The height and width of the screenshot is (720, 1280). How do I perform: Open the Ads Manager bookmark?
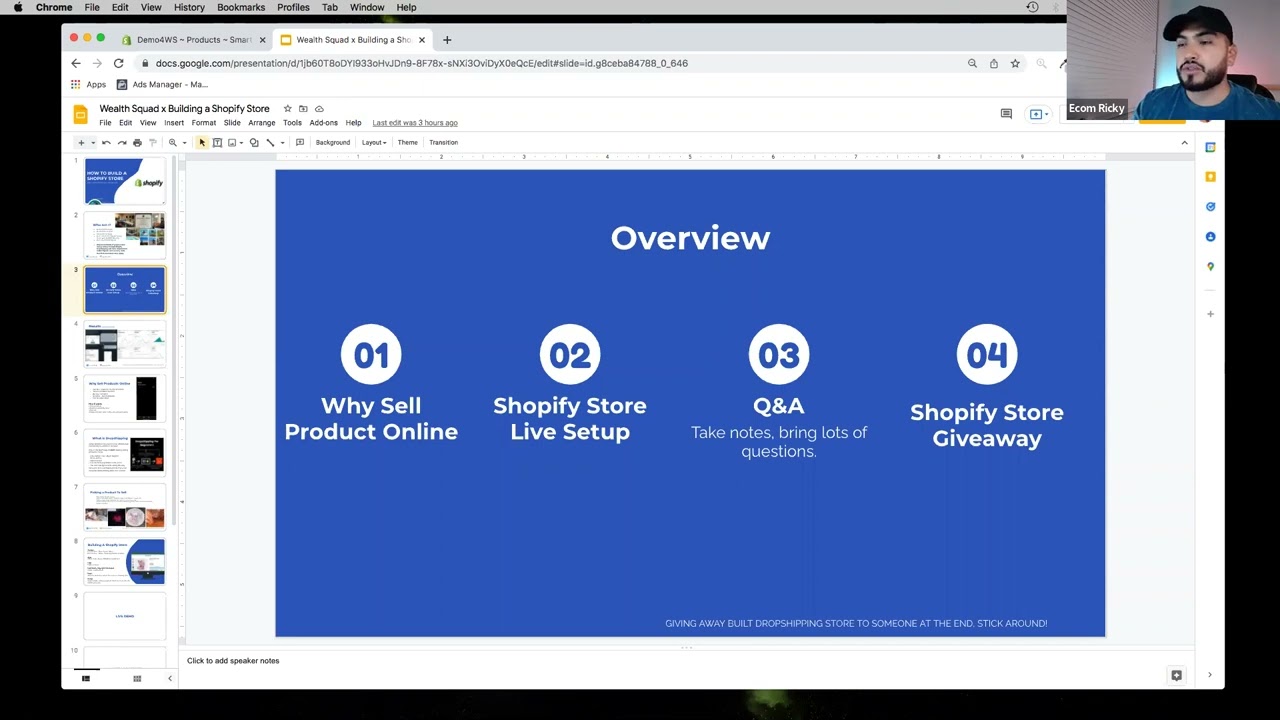coord(162,85)
